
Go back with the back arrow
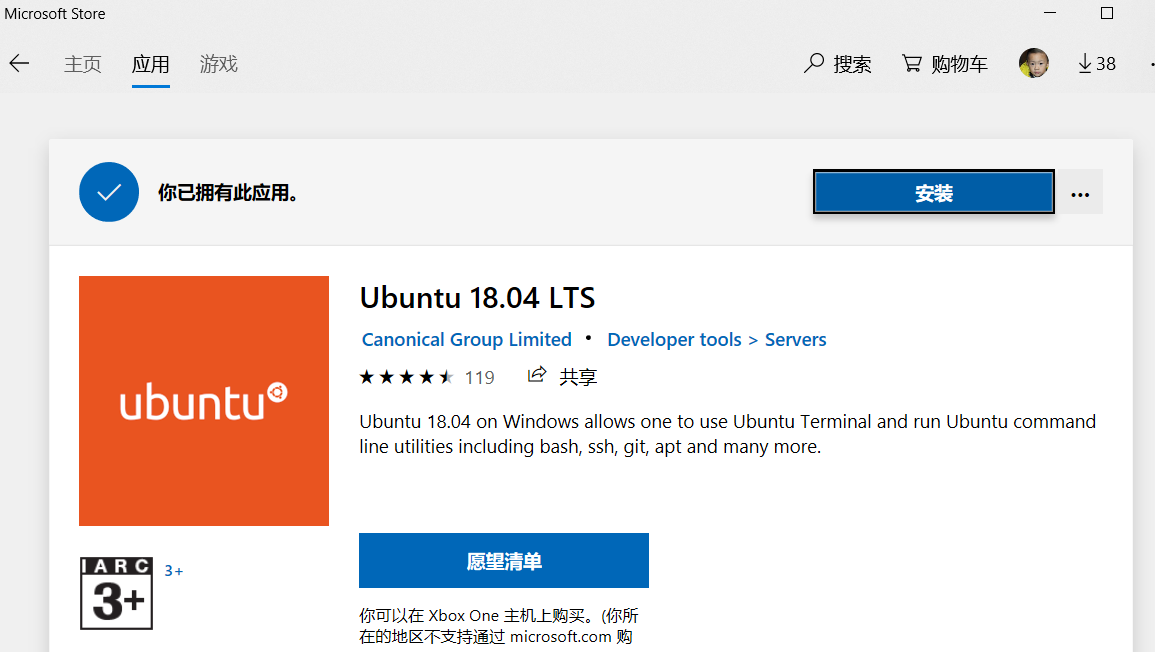[x=19, y=63]
